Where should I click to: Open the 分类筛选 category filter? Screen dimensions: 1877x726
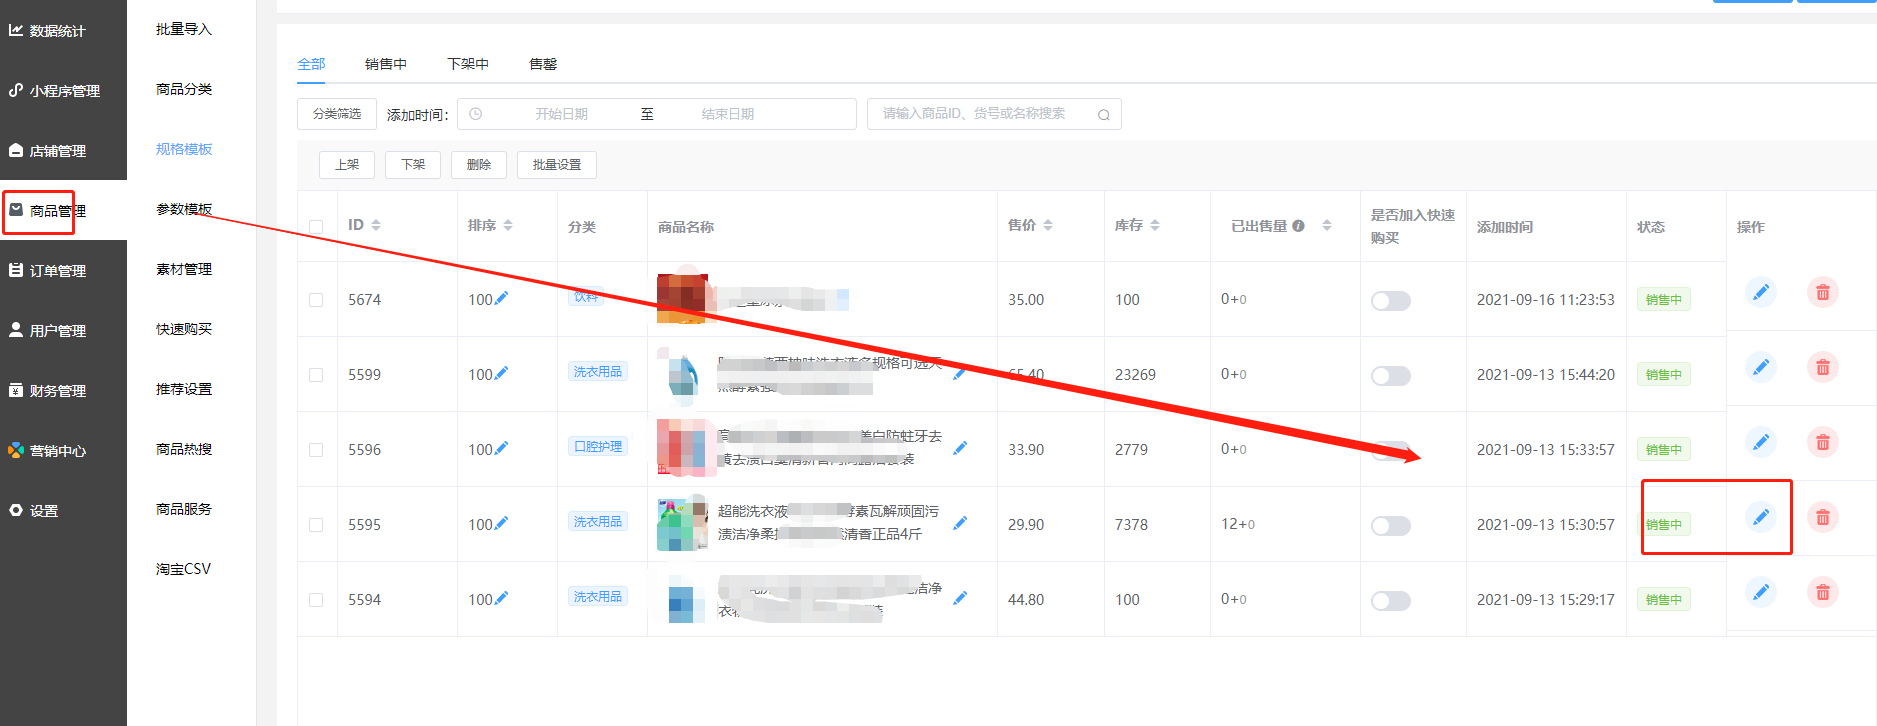pos(337,114)
